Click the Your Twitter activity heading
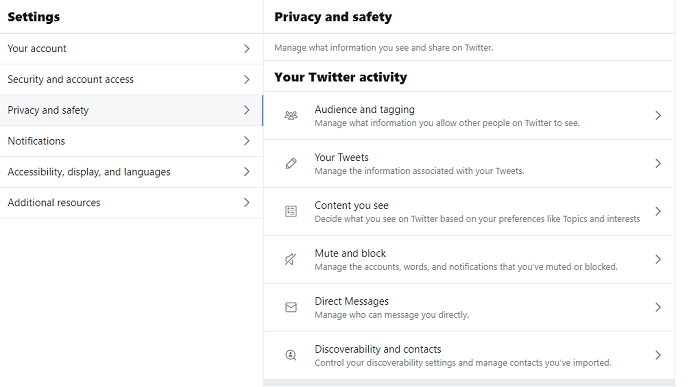The image size is (700, 387). [x=341, y=77]
